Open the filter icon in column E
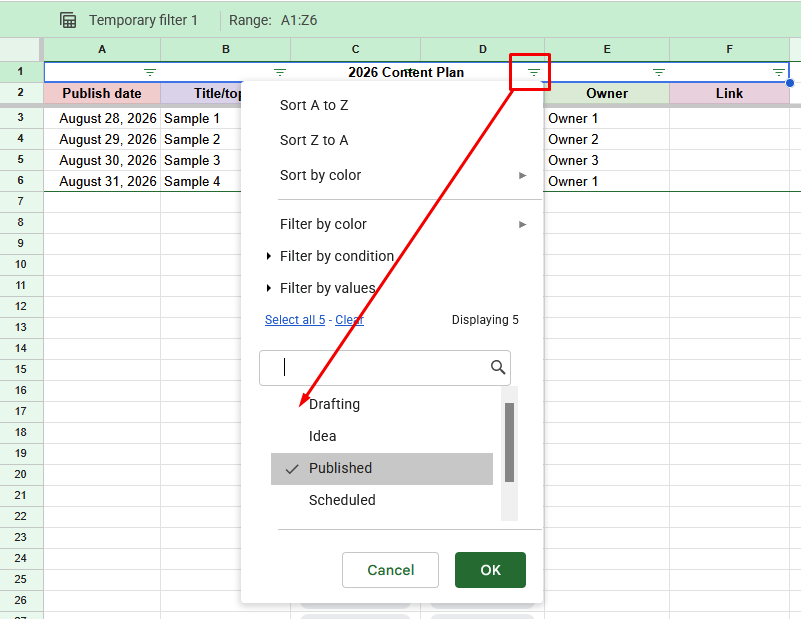Screen dimensions: 801x619 coord(659,73)
